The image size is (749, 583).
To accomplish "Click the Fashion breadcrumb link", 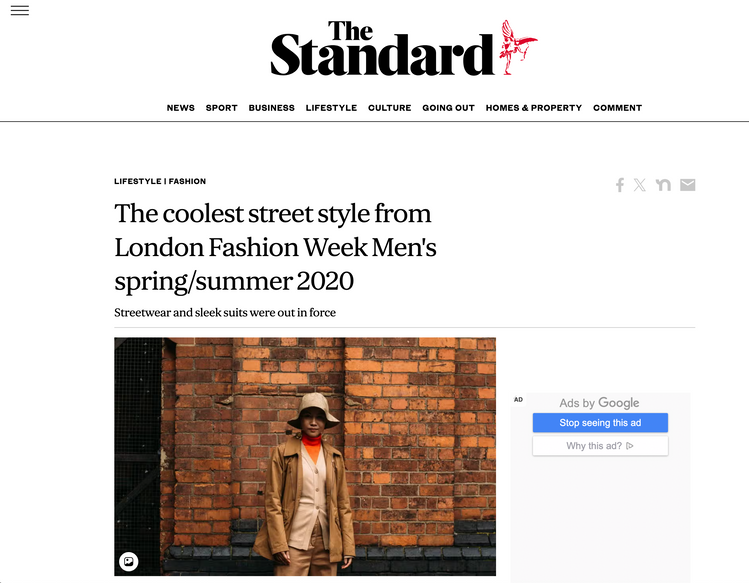I will [x=188, y=182].
